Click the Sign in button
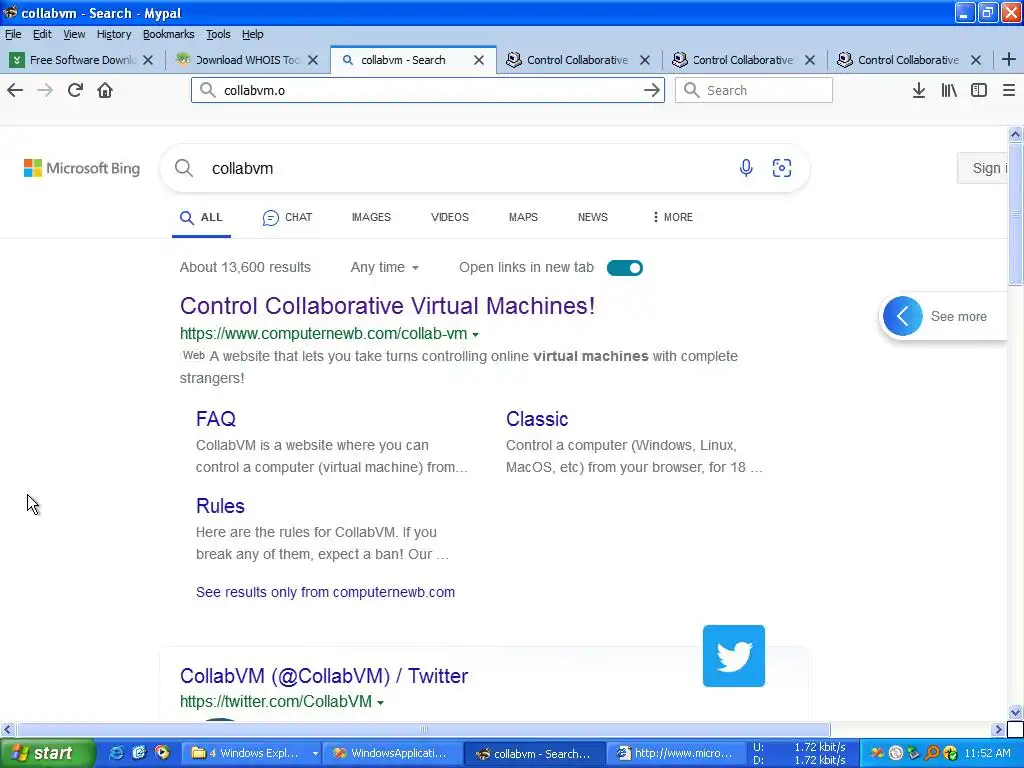1024x768 pixels. click(982, 168)
